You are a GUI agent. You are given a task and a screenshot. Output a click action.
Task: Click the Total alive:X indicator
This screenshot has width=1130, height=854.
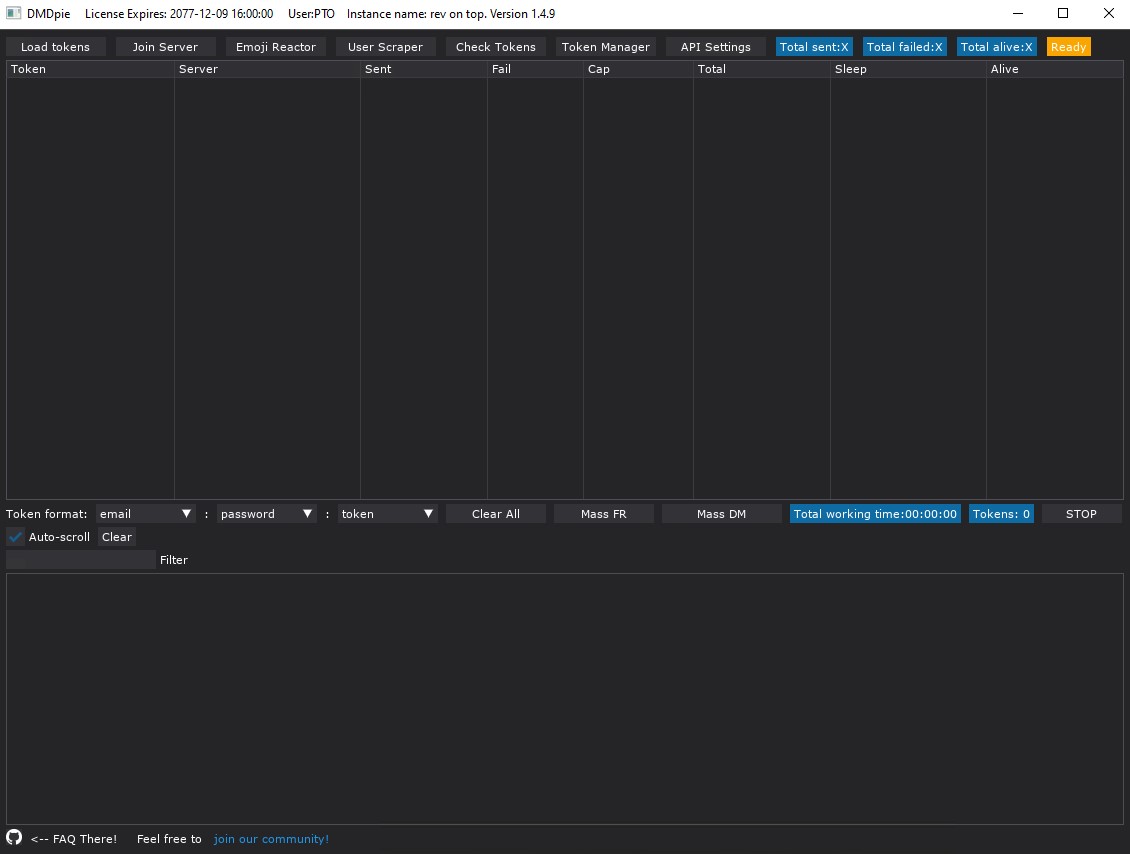997,47
